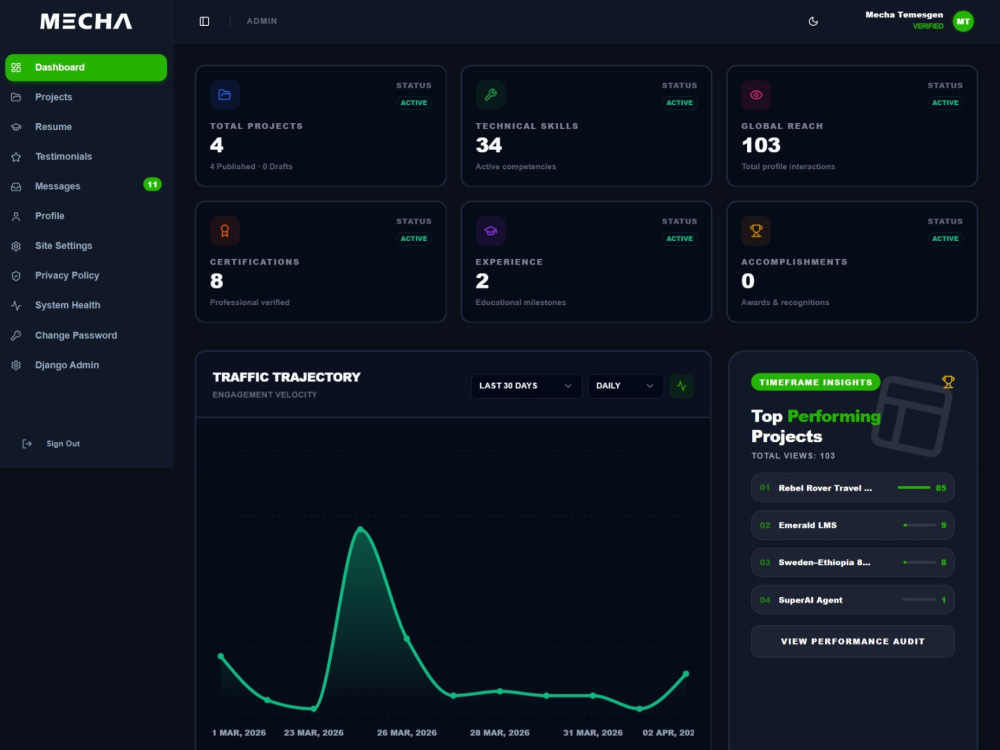This screenshot has height=750, width=1000.
Task: Open the Dashboard menu item
Action: (86, 68)
